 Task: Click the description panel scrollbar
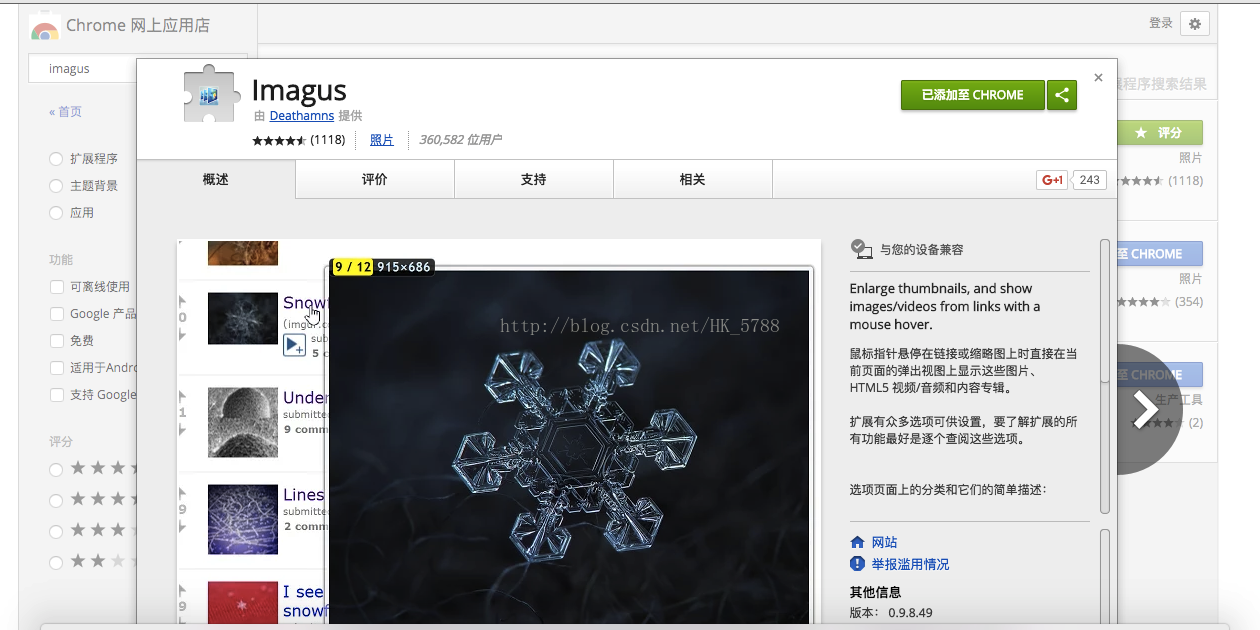coord(1105,375)
